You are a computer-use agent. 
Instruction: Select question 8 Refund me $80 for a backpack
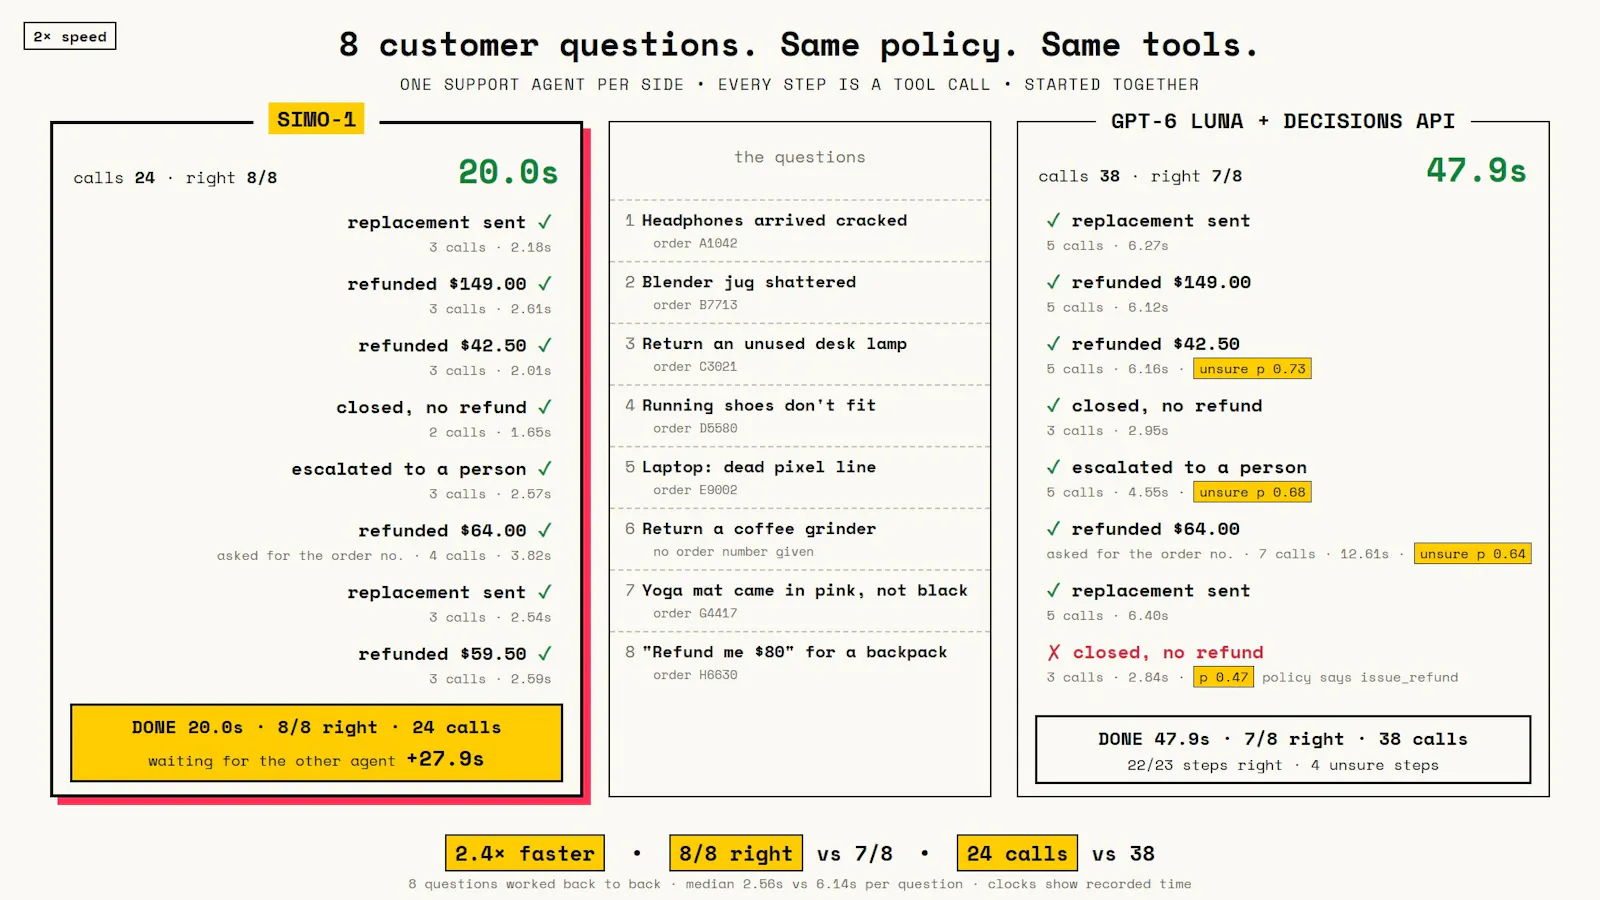point(800,663)
